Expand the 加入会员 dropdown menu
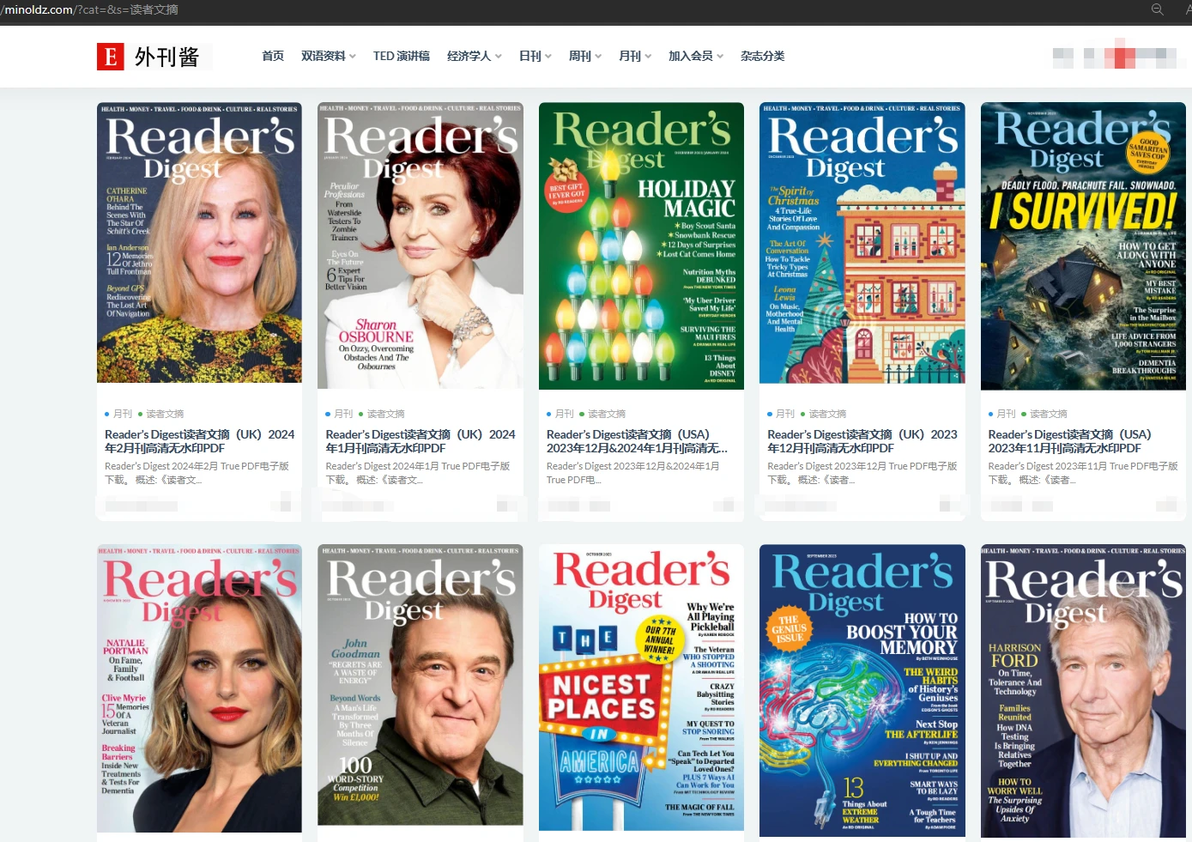Viewport: 1192px width, 842px height. (696, 56)
